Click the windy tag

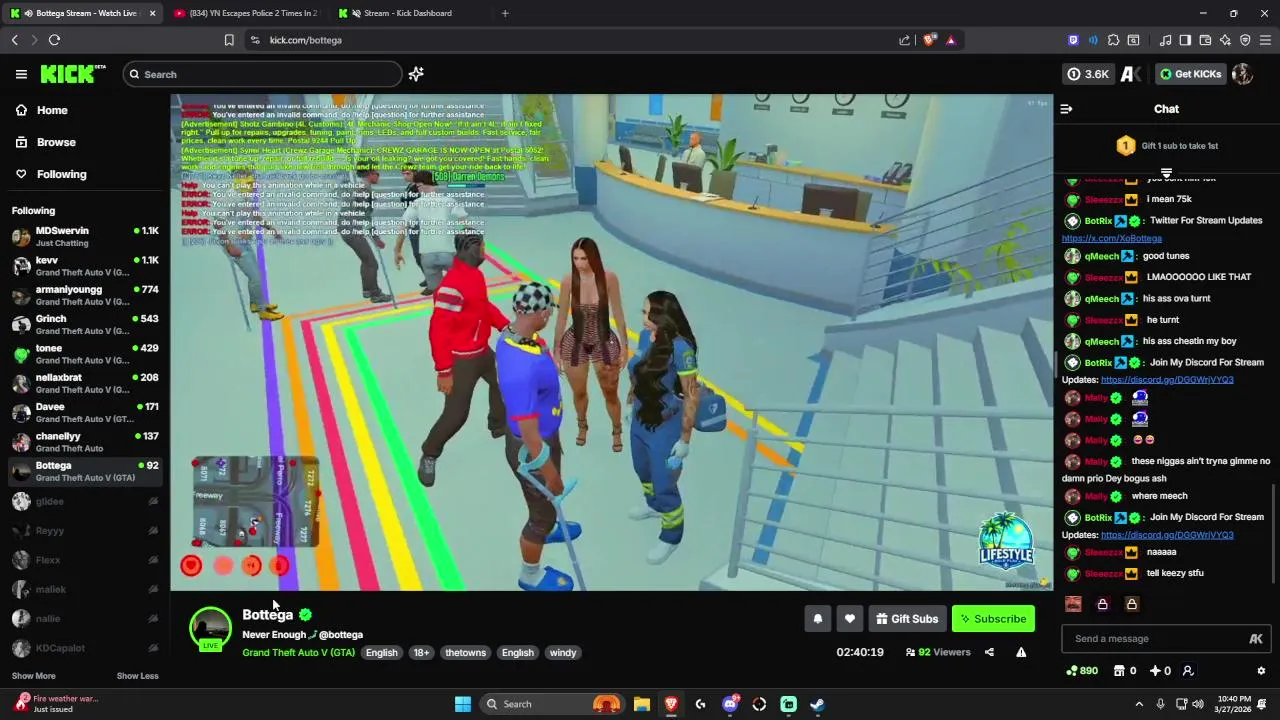563,653
